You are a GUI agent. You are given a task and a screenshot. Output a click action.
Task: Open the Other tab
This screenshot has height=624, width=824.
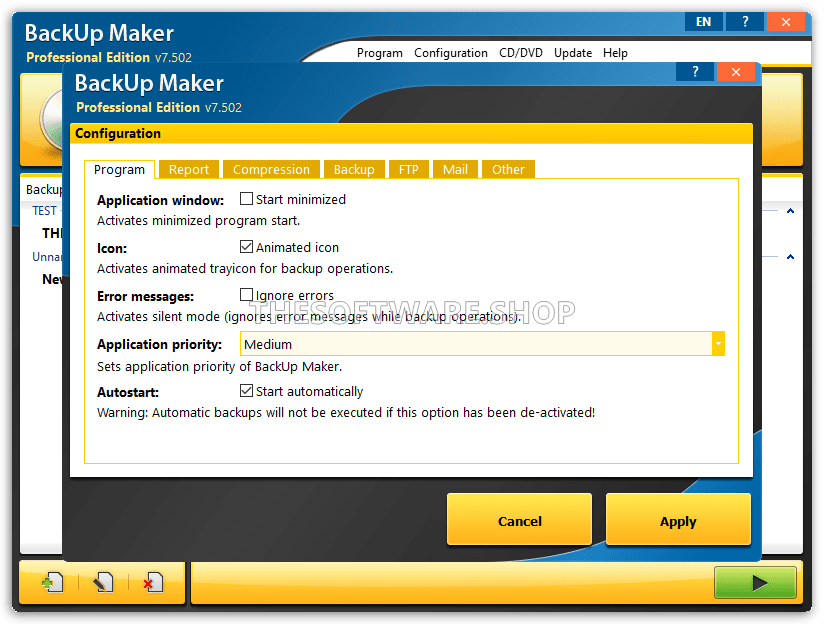coord(508,169)
